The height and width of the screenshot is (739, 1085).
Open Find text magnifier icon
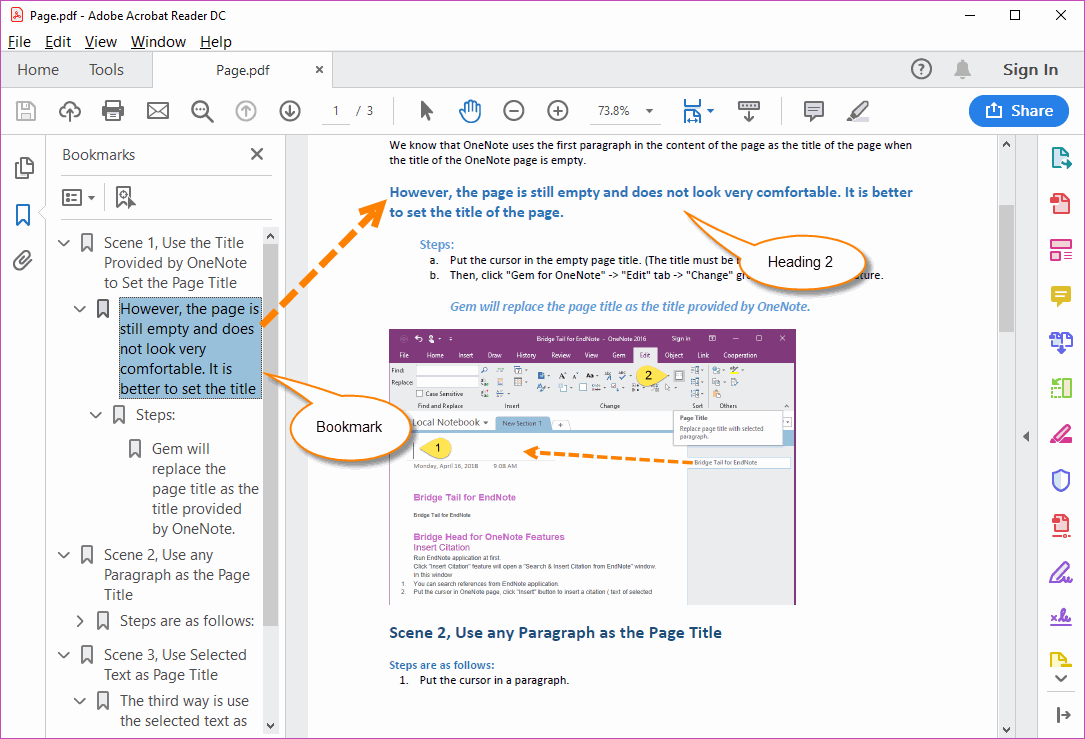[202, 111]
